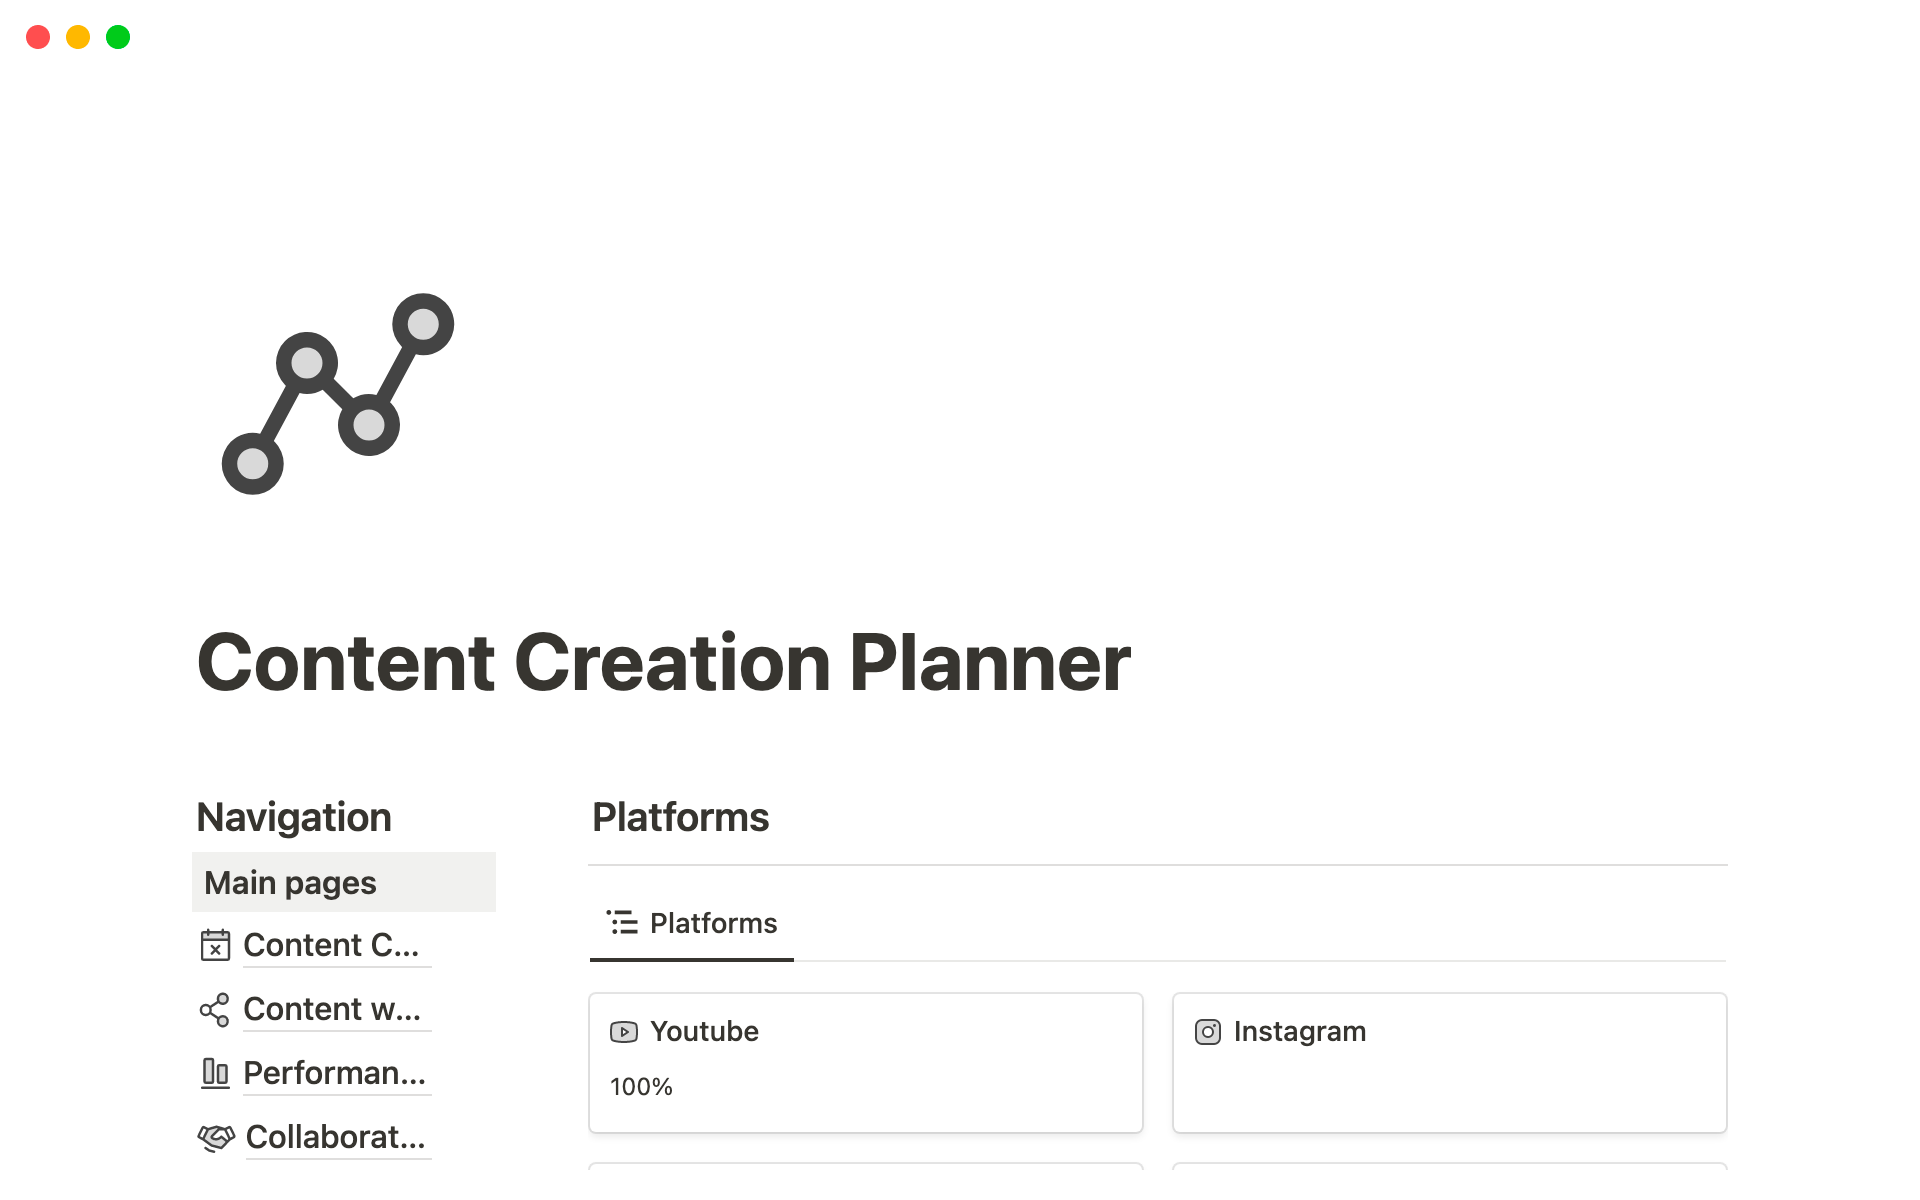Open the Instagram platform card title

point(1299,1032)
